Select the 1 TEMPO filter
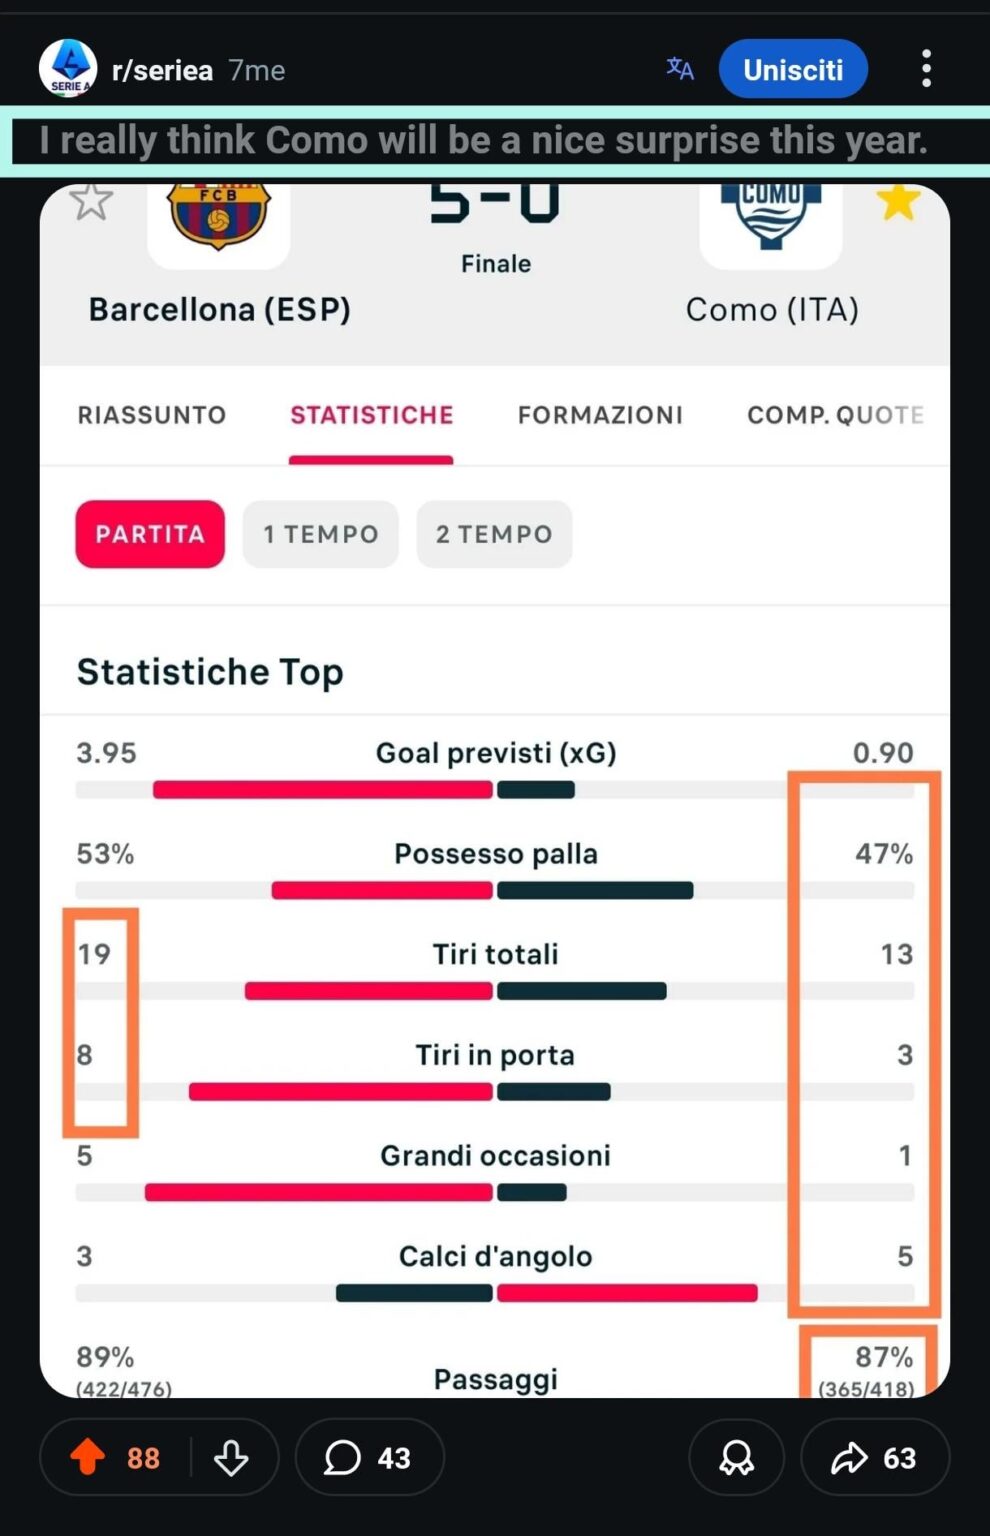This screenshot has height=1536, width=990. (x=320, y=534)
